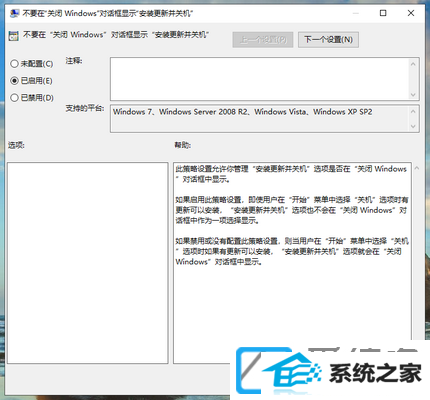Click comment box scrollbar down arrow
Screen dimensions: 430x400
pyautogui.click(x=413, y=95)
